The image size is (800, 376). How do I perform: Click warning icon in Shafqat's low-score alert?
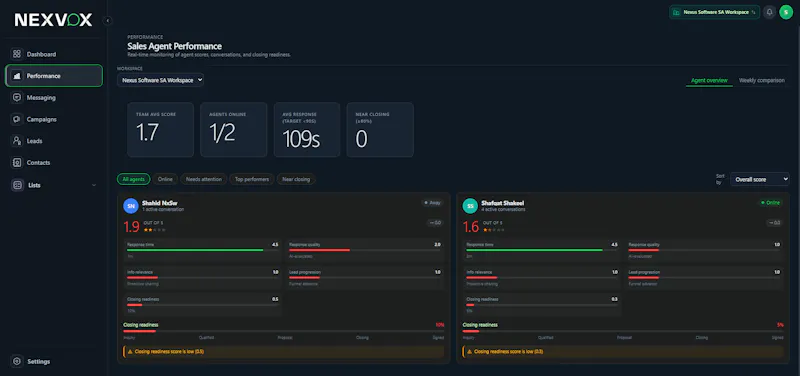(469, 352)
